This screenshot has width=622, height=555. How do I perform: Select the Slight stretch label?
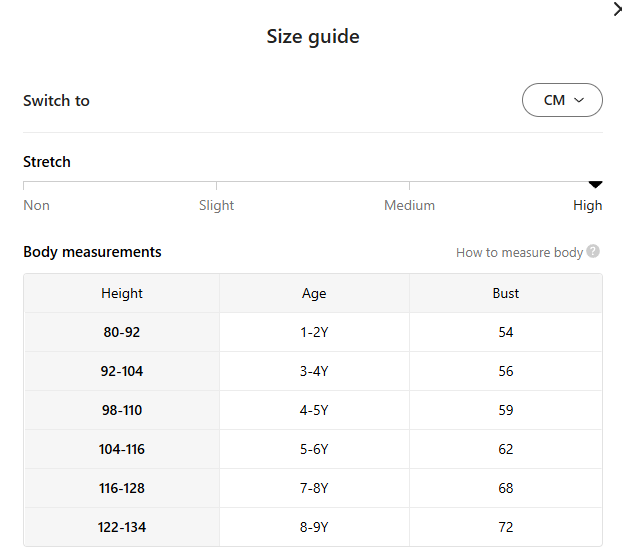coord(216,205)
